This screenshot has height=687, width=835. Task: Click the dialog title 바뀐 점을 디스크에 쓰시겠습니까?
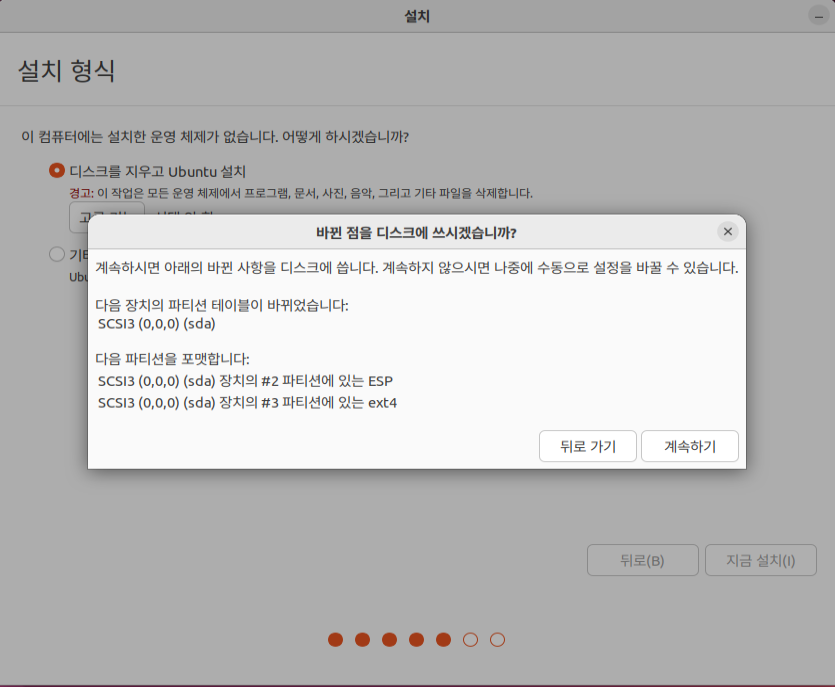[416, 233]
